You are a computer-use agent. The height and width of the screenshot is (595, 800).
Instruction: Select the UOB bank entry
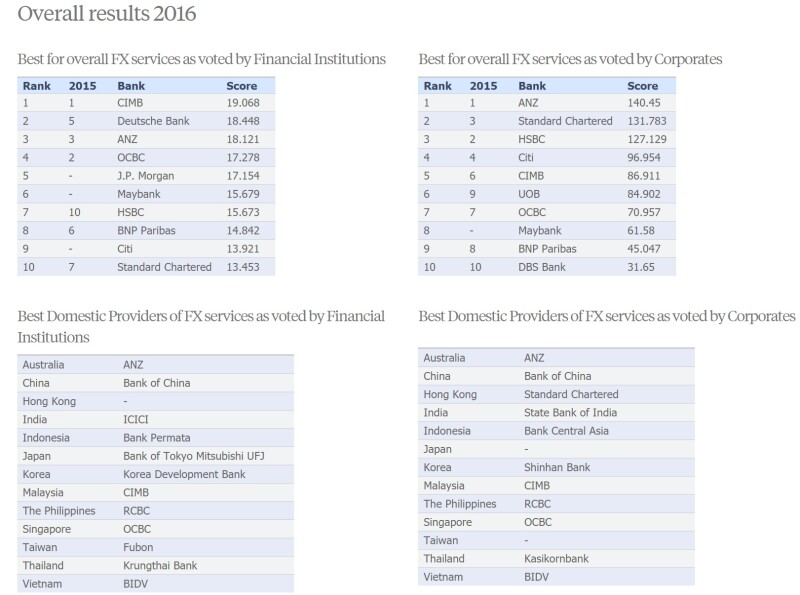[x=531, y=194]
